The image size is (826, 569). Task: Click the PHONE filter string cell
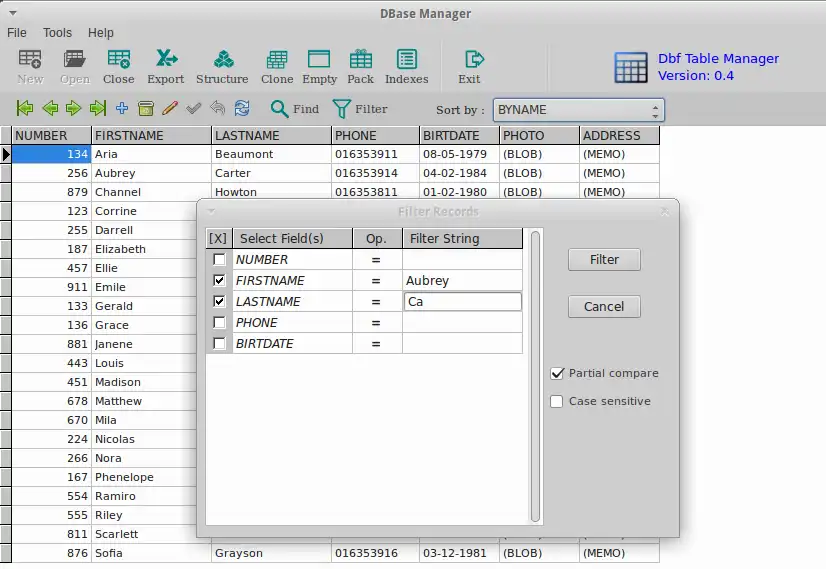click(x=463, y=323)
